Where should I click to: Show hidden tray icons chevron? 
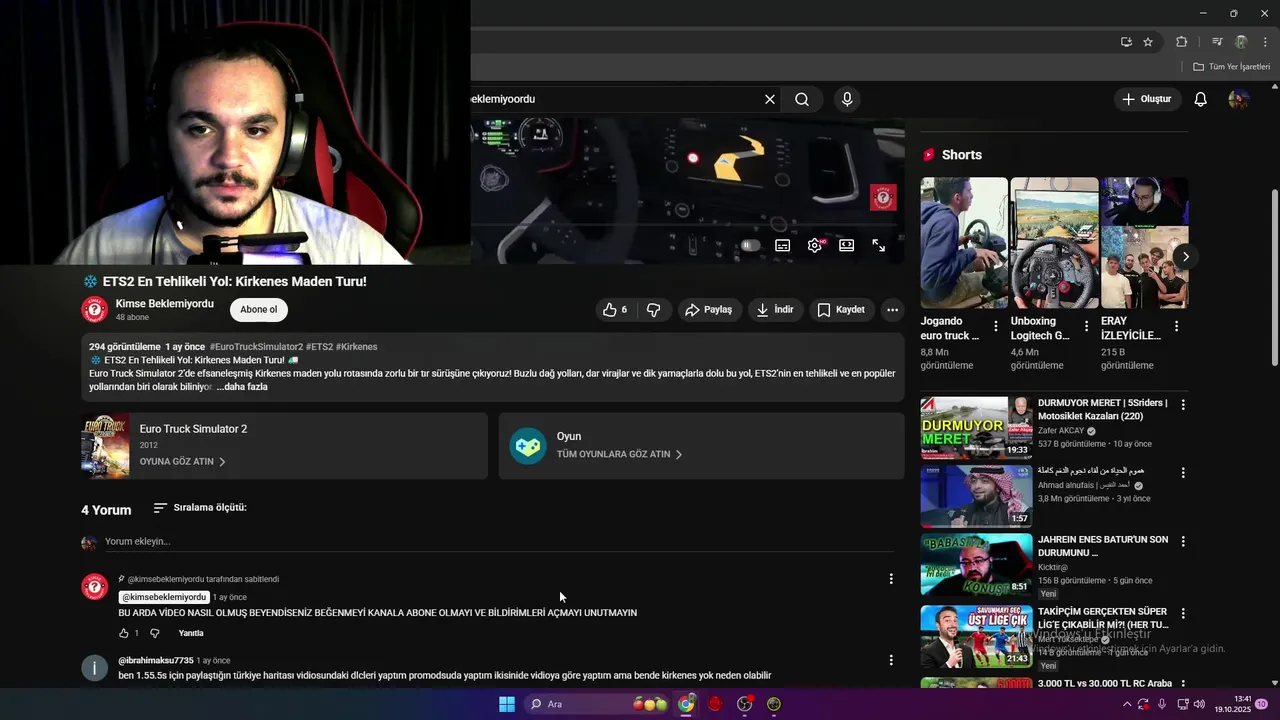tap(1127, 704)
